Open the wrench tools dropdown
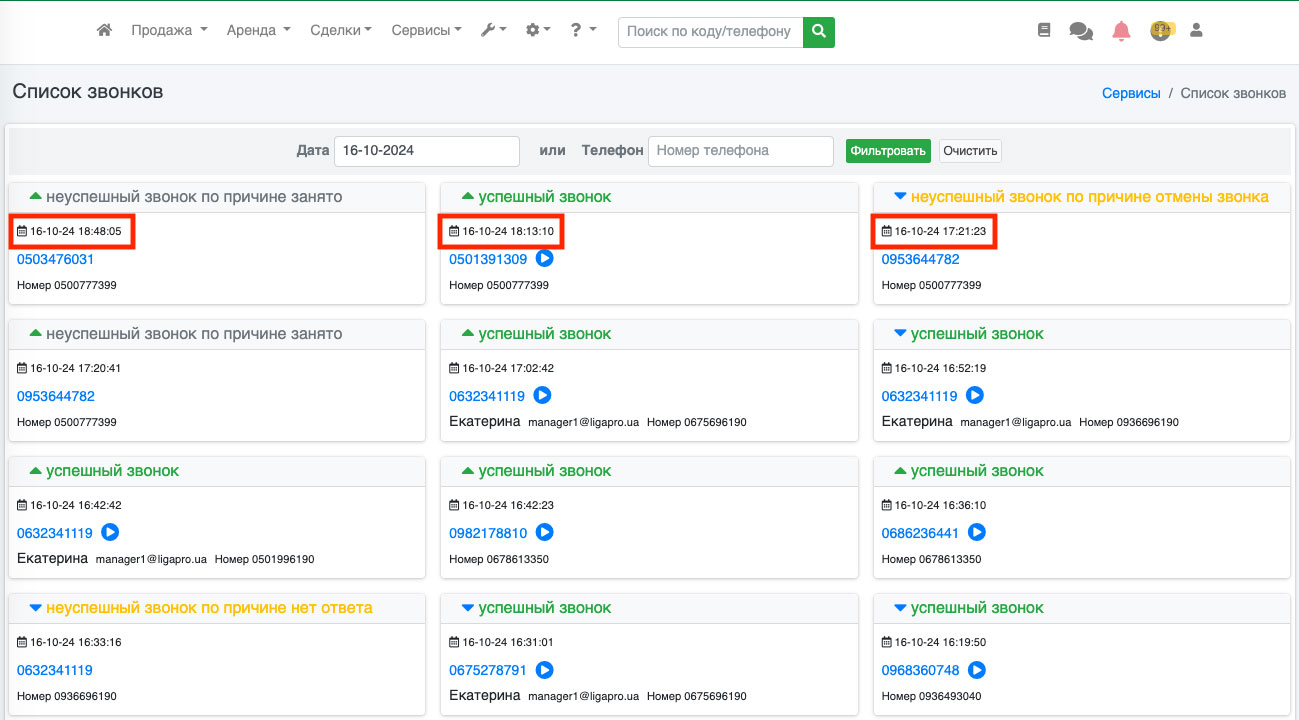The width and height of the screenshot is (1299, 720). 494,31
